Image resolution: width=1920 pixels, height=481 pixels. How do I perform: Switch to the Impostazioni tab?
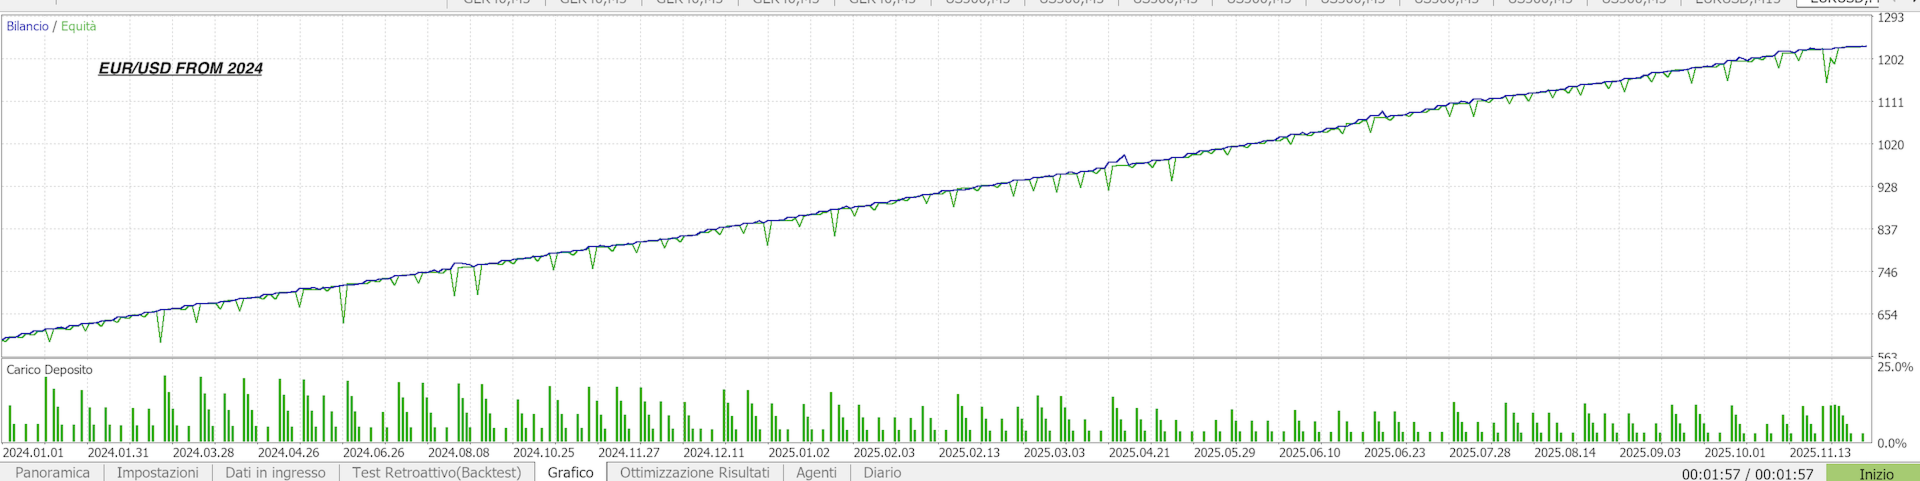click(158, 472)
